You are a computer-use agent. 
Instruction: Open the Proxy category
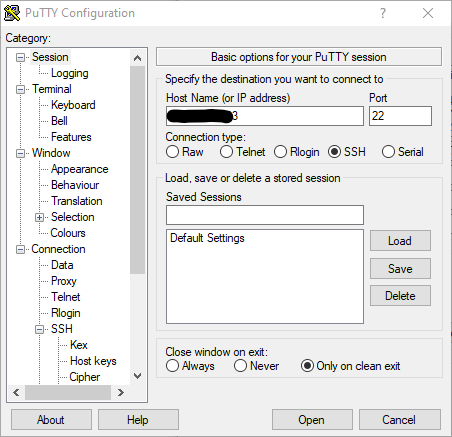pyautogui.click(x=64, y=281)
